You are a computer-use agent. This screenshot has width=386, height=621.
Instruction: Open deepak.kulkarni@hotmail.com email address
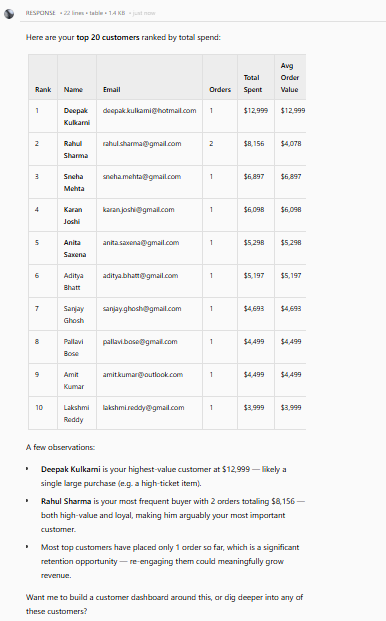(149, 110)
